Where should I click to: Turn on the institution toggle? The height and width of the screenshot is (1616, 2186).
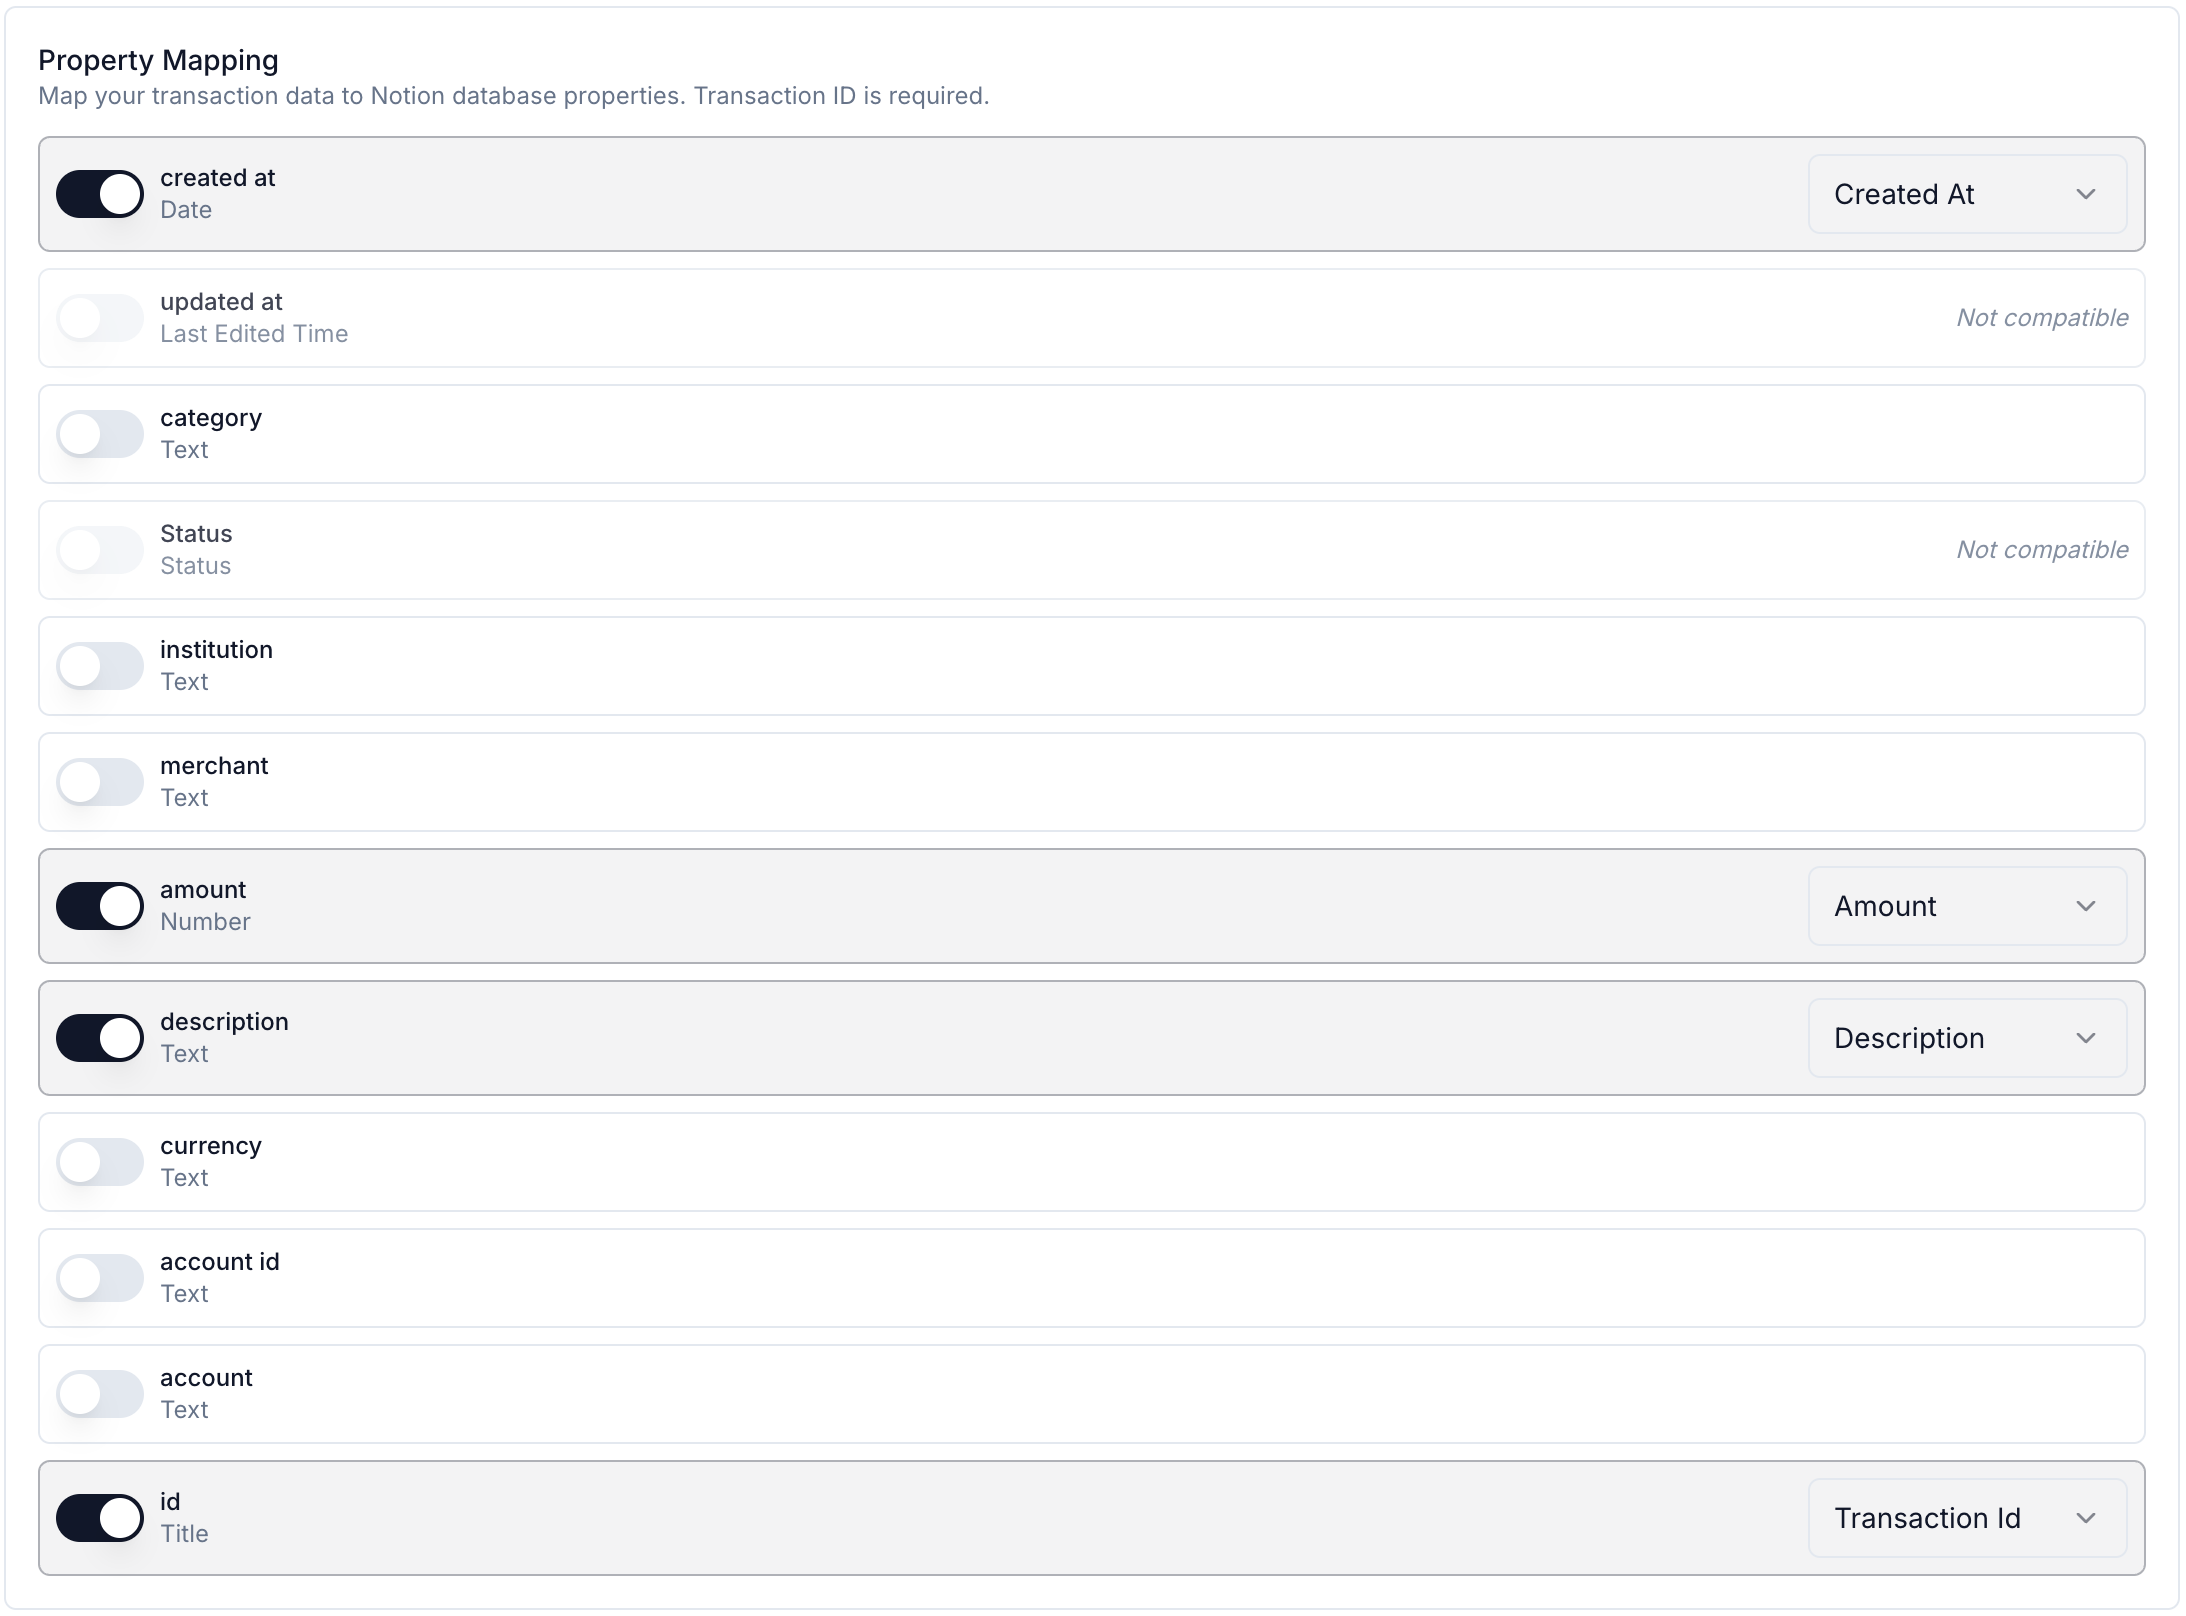tap(100, 666)
